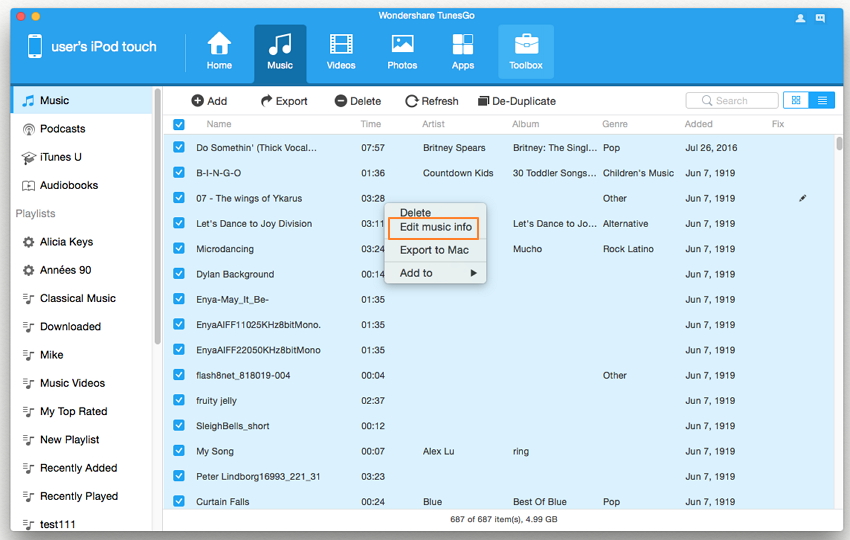Sort songs by Added column header
This screenshot has height=540, width=850.
(699, 125)
